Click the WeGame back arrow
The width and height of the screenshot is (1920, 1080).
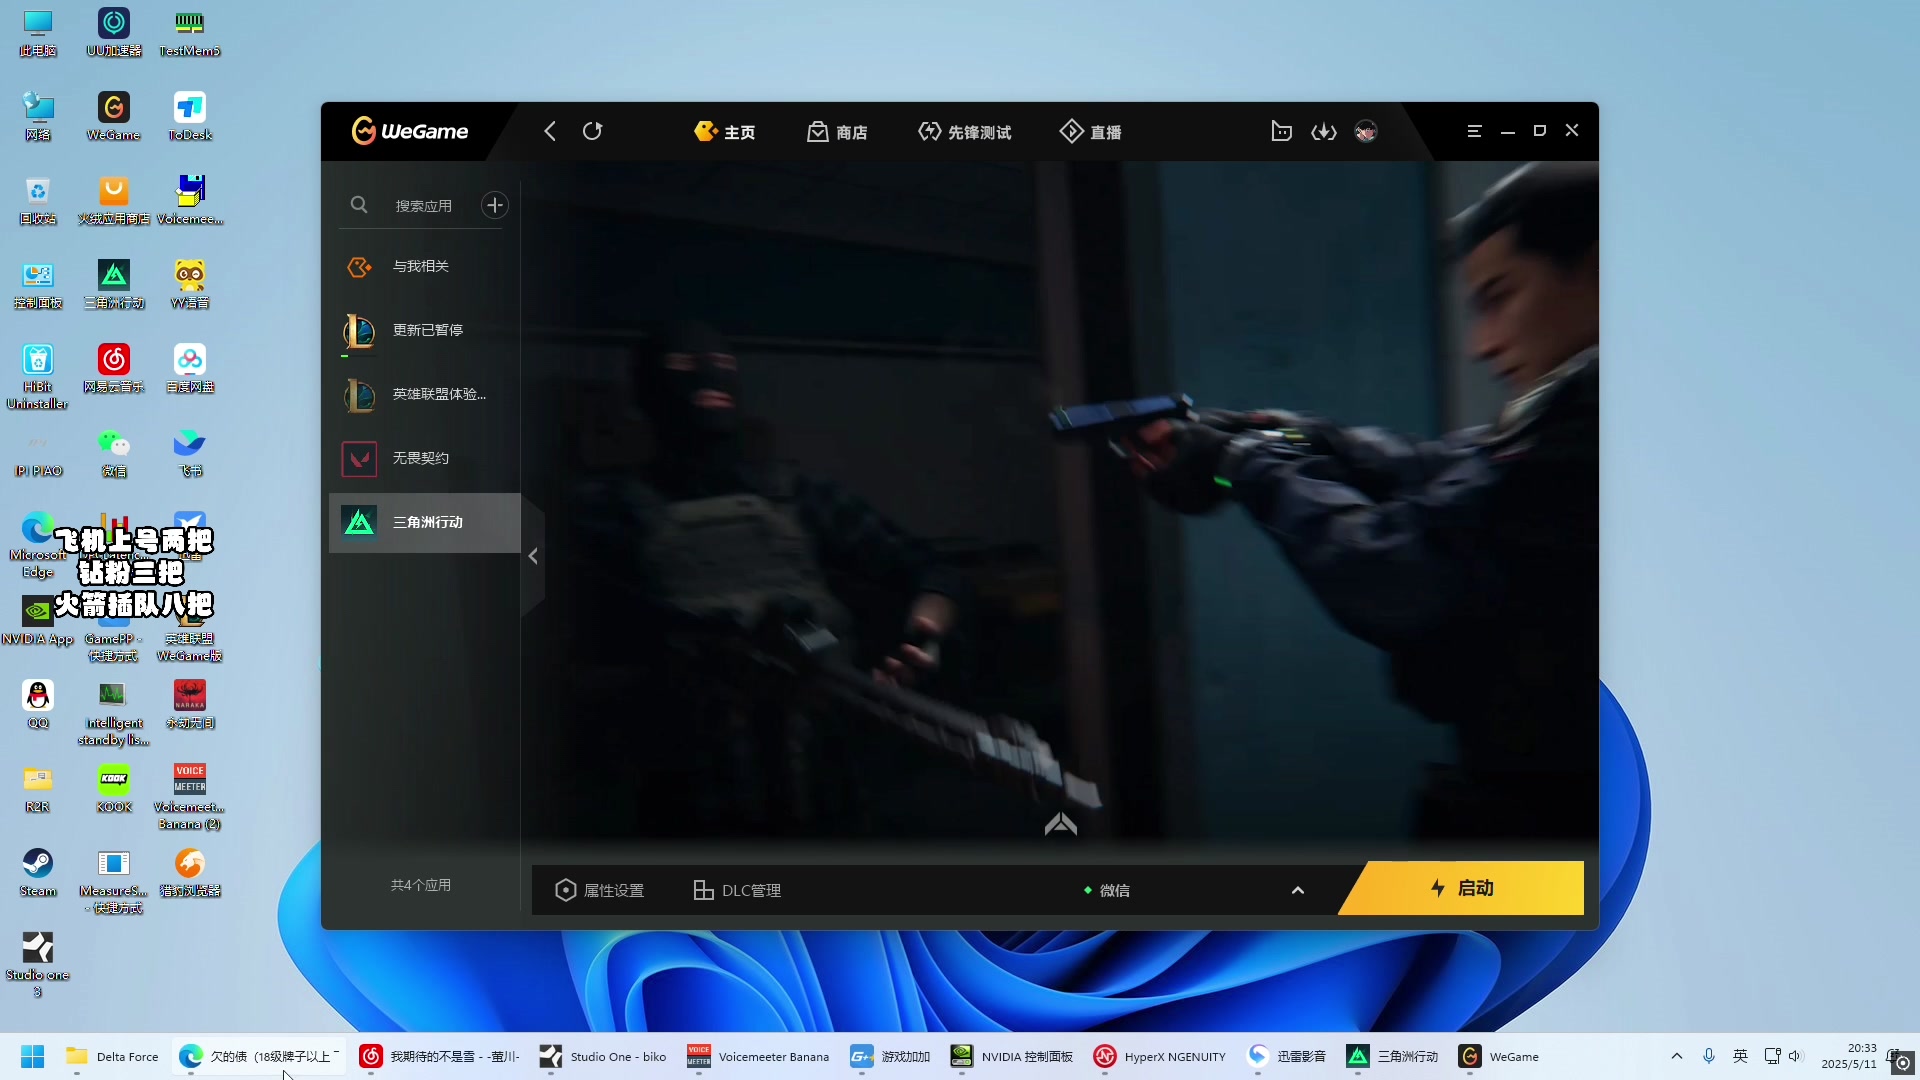(x=549, y=131)
